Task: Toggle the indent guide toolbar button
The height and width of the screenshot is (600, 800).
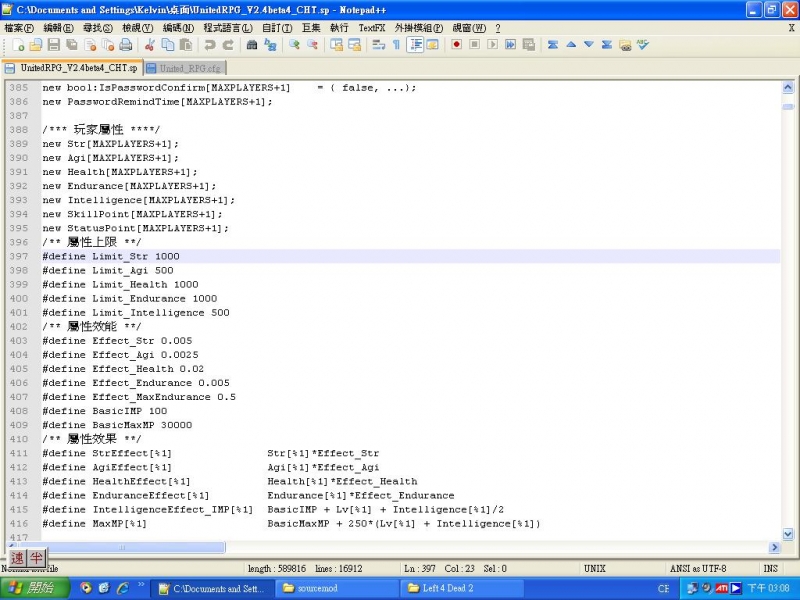Action: click(415, 45)
